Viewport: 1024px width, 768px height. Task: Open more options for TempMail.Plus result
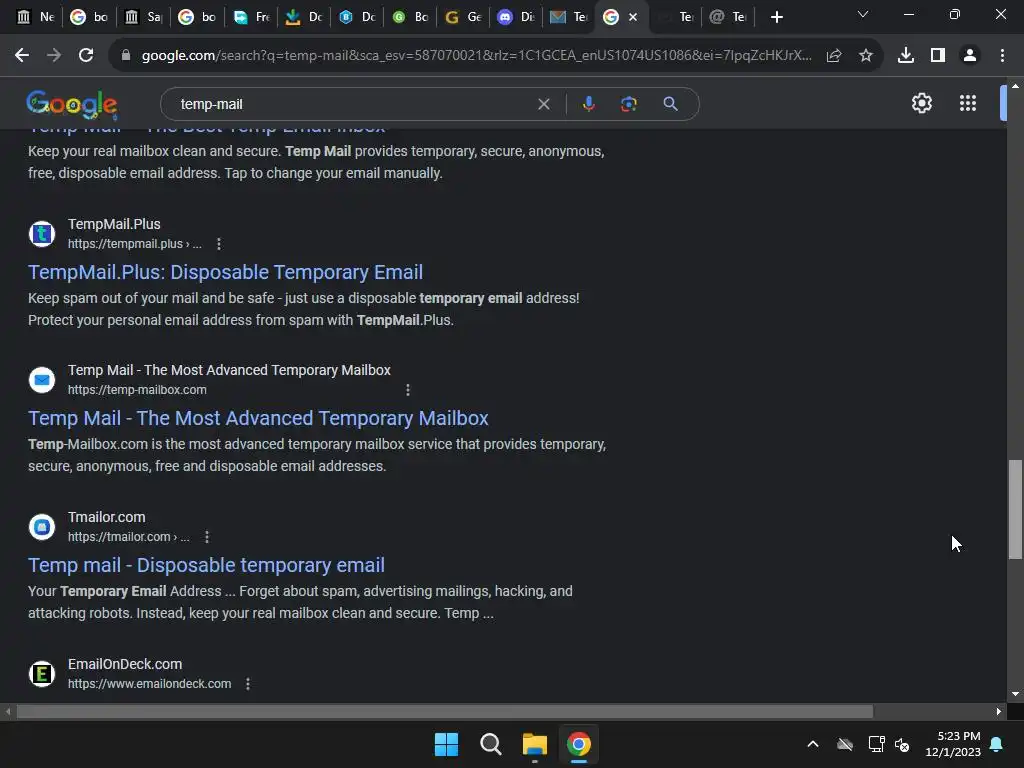click(x=219, y=244)
